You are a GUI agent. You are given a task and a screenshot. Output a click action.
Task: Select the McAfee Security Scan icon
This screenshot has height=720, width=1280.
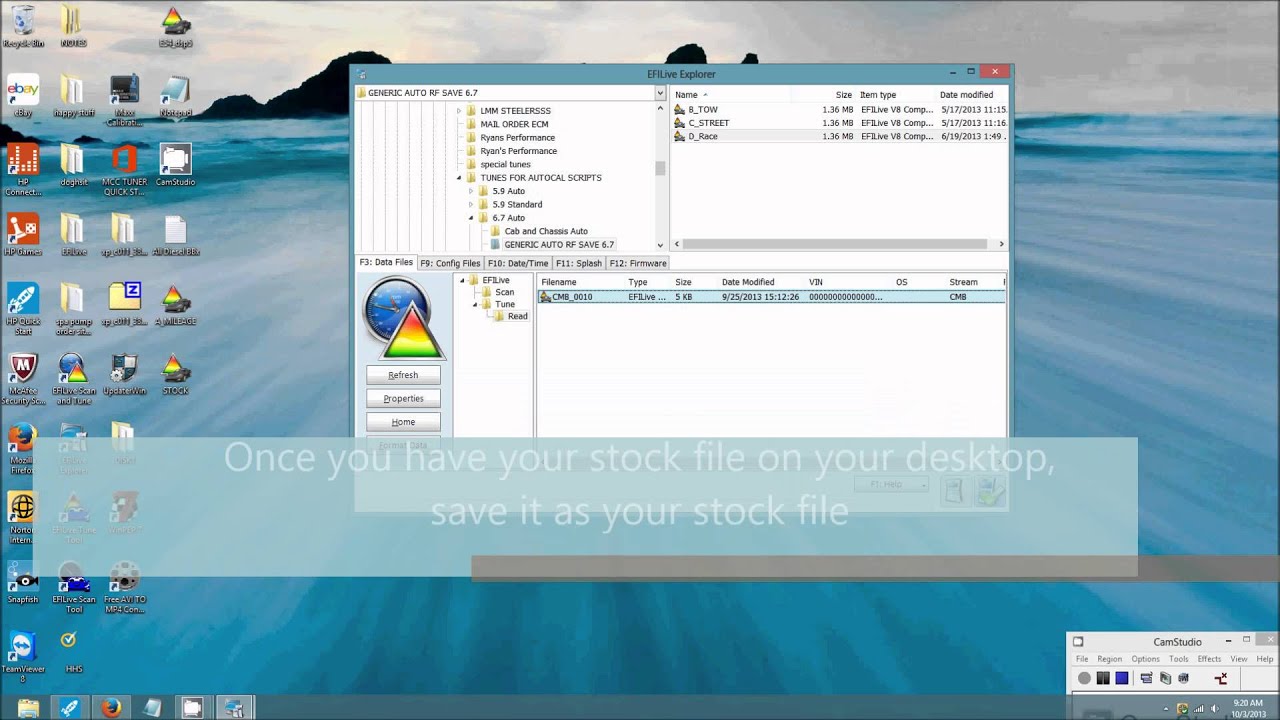pos(22,378)
